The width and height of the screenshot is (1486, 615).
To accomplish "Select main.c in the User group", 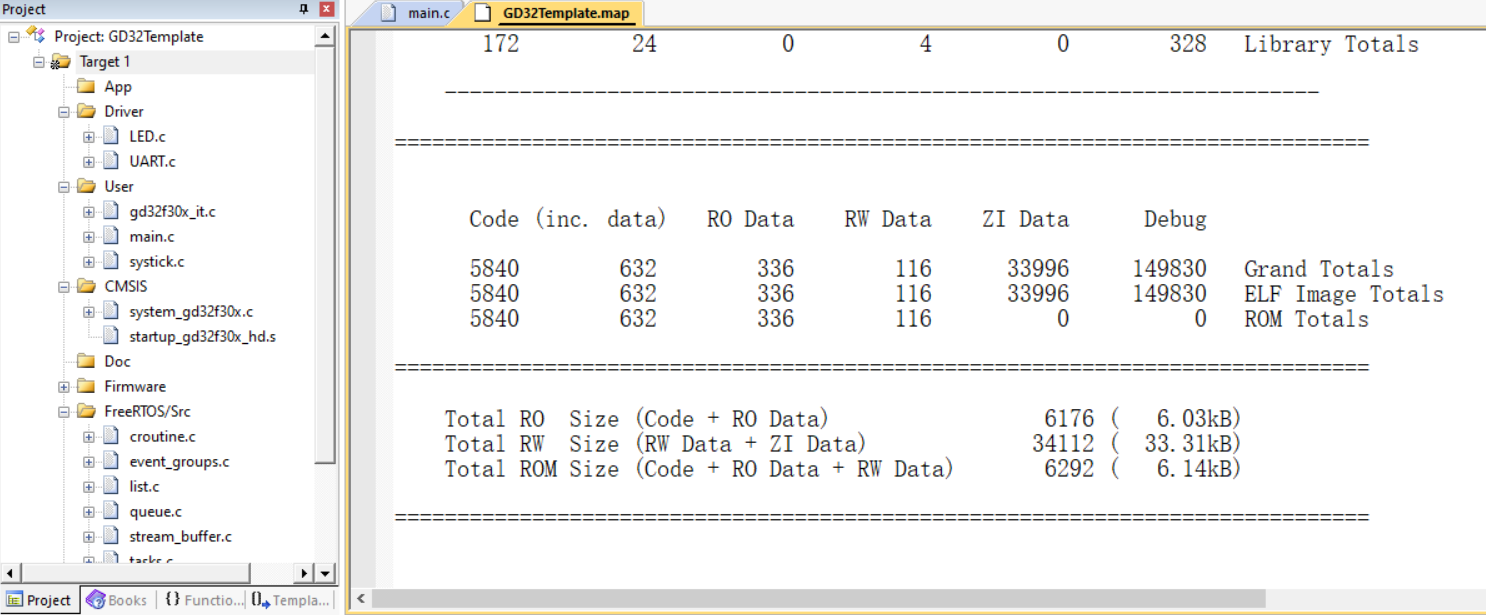I will [152, 236].
